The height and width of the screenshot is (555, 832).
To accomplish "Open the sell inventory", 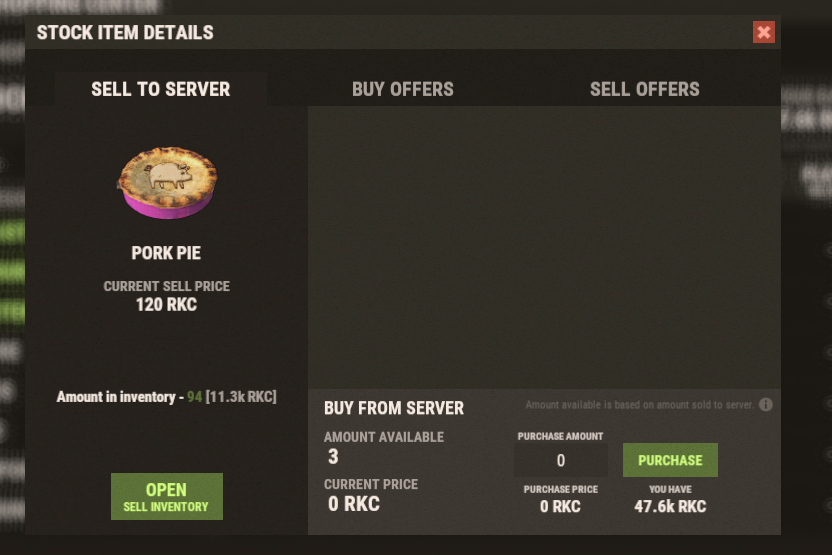I will pyautogui.click(x=167, y=496).
